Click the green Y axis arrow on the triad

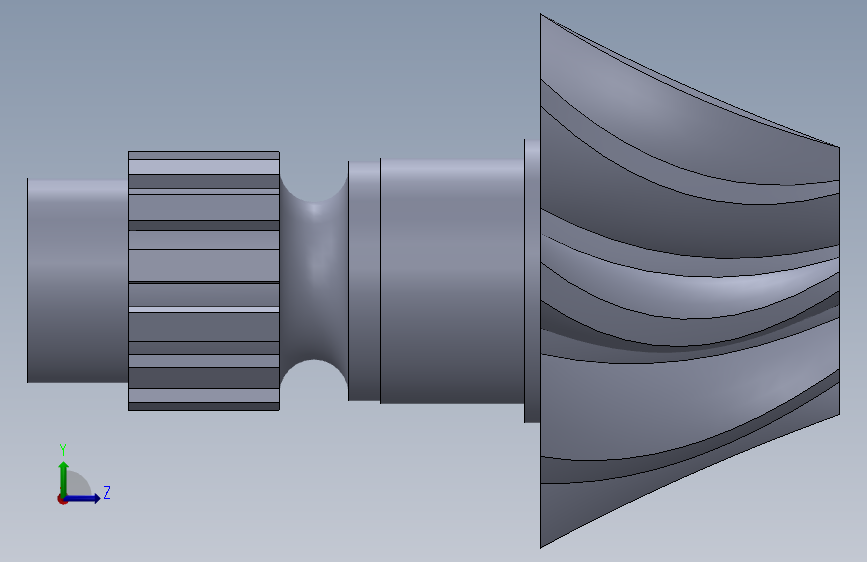coord(64,478)
